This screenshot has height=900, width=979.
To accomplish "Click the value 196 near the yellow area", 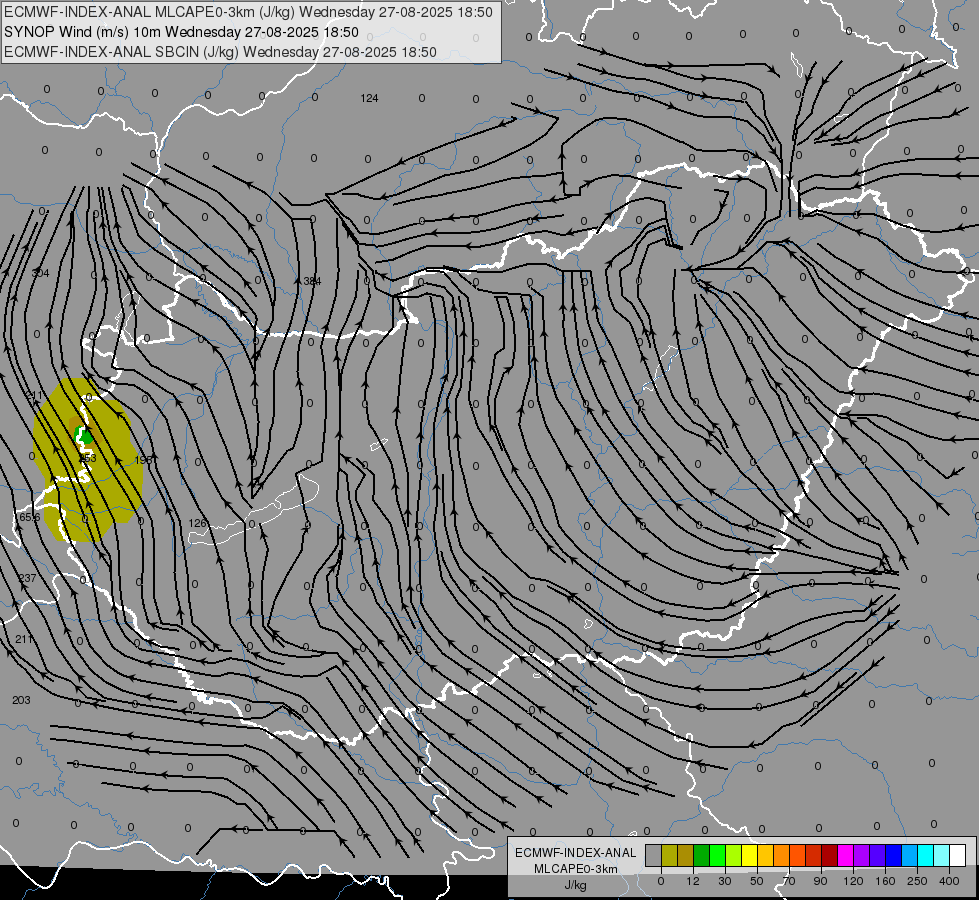I will click(x=144, y=460).
